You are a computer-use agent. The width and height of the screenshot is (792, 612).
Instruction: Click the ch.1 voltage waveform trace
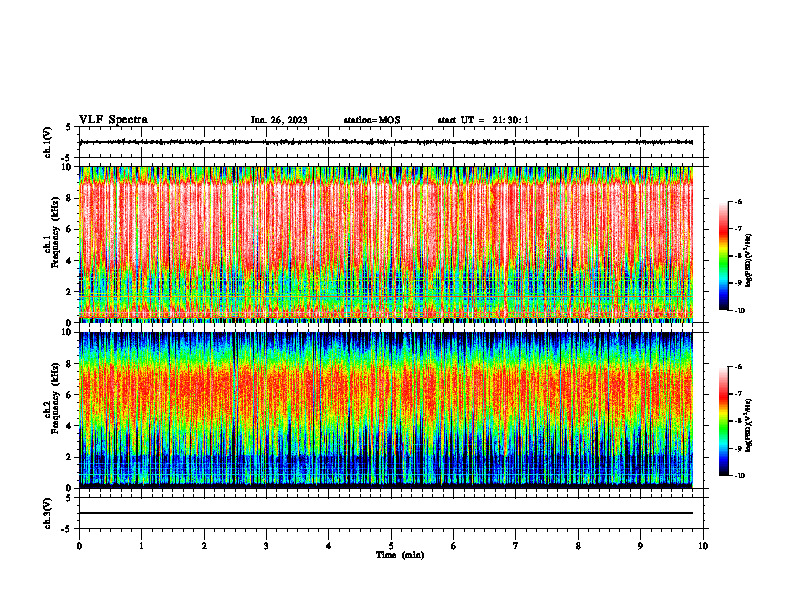386,142
